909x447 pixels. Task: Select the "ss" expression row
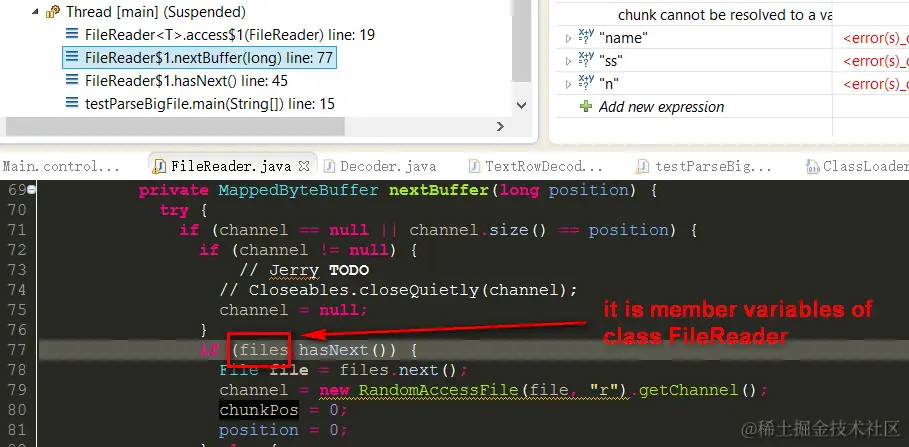click(x=732, y=61)
